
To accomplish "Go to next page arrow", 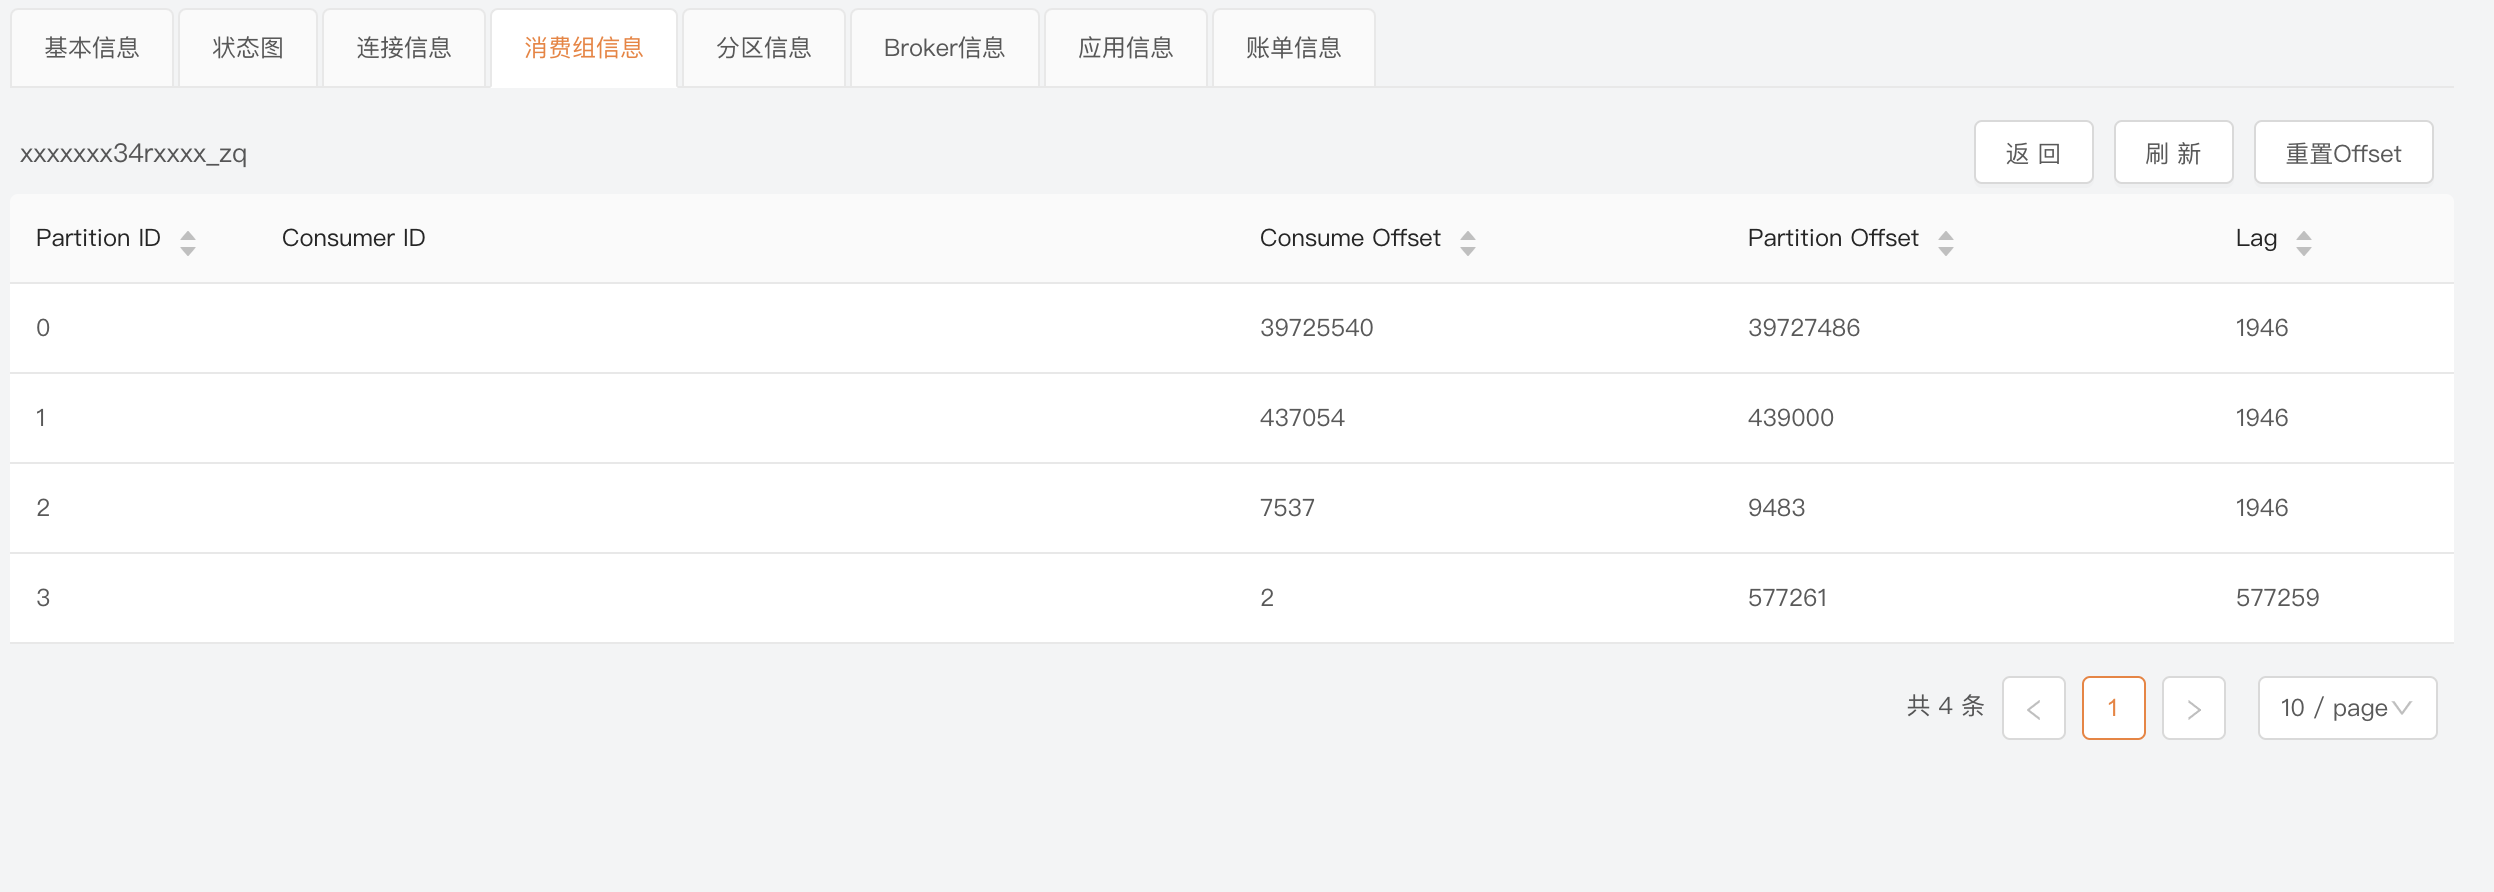I will [x=2193, y=708].
